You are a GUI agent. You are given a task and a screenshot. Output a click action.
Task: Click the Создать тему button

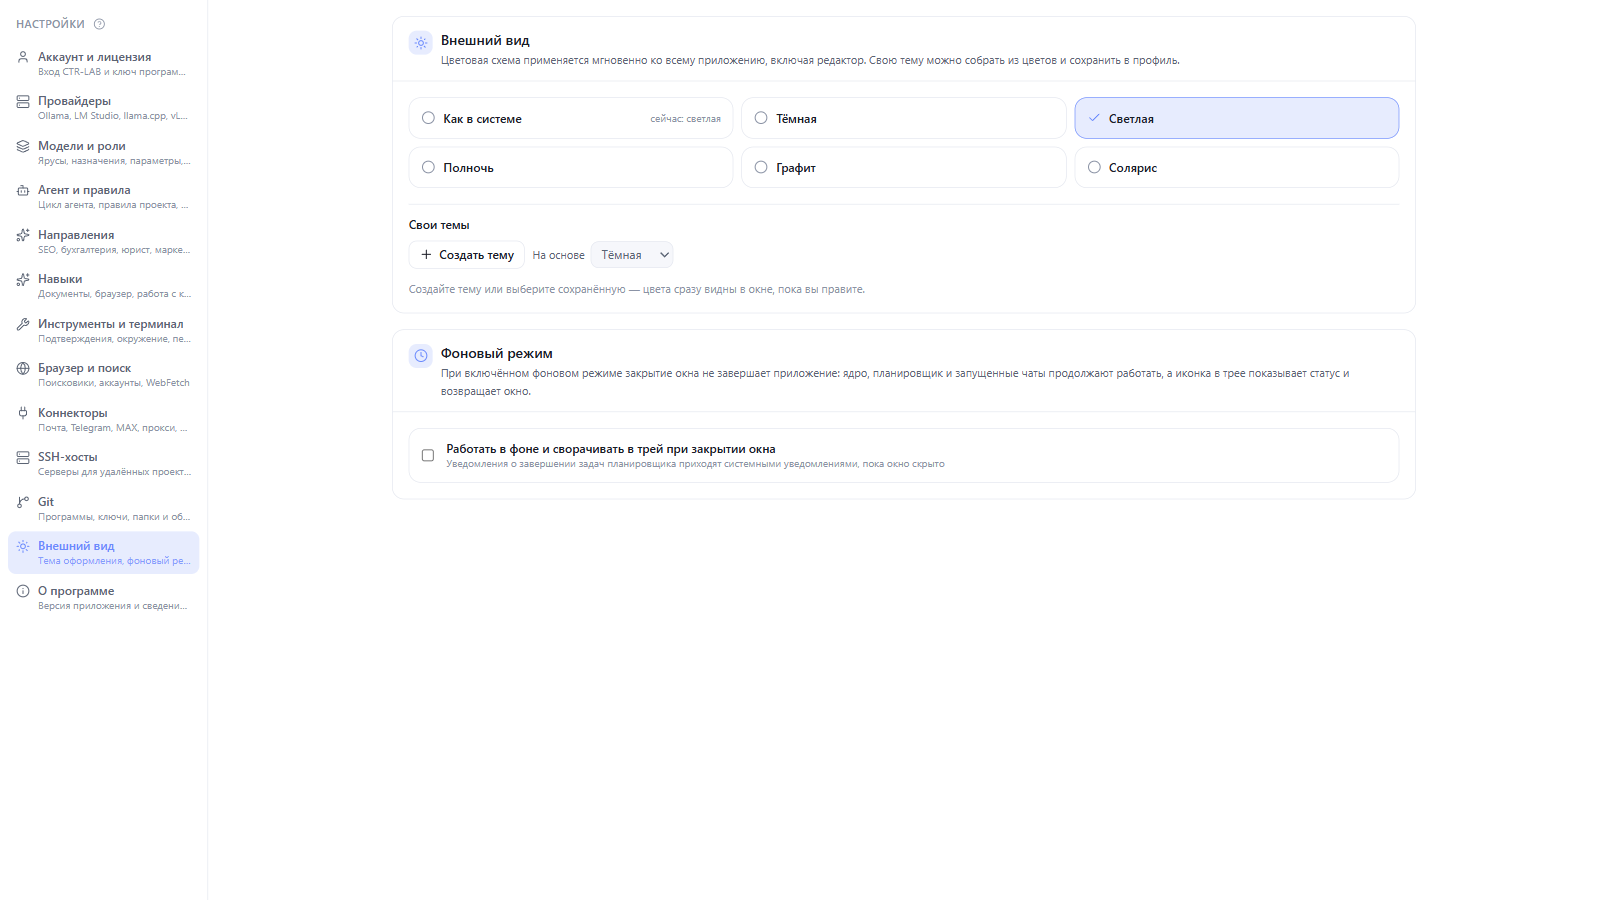[x=467, y=255]
